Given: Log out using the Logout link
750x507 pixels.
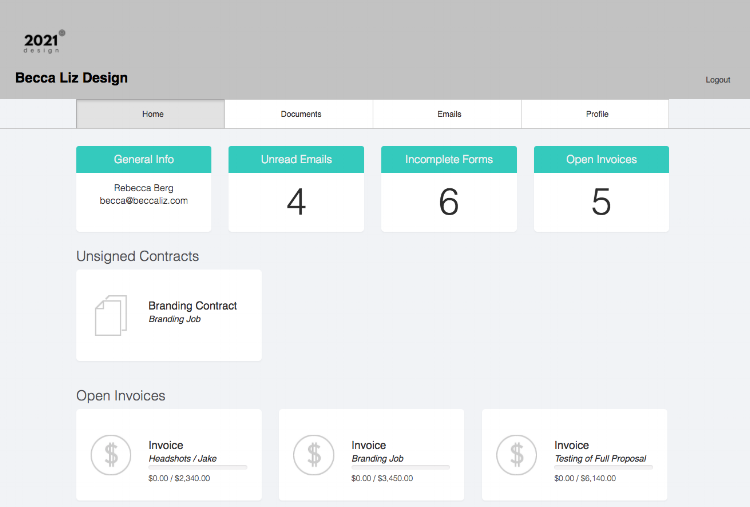Looking at the screenshot, I should coord(717,80).
